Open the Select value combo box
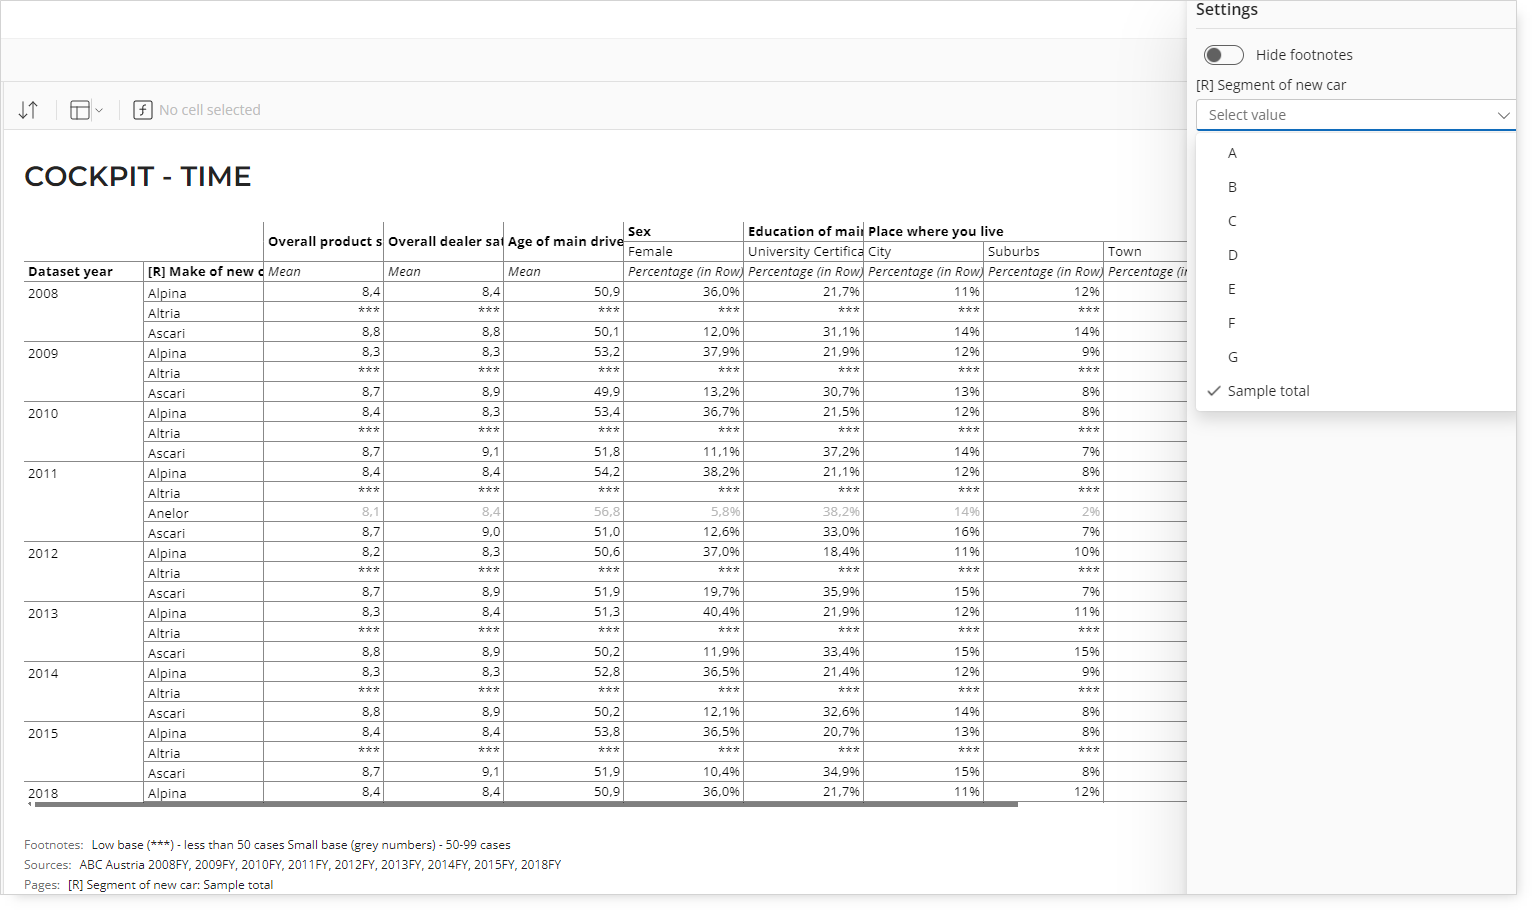Viewport: 1532px width, 910px height. [1356, 115]
